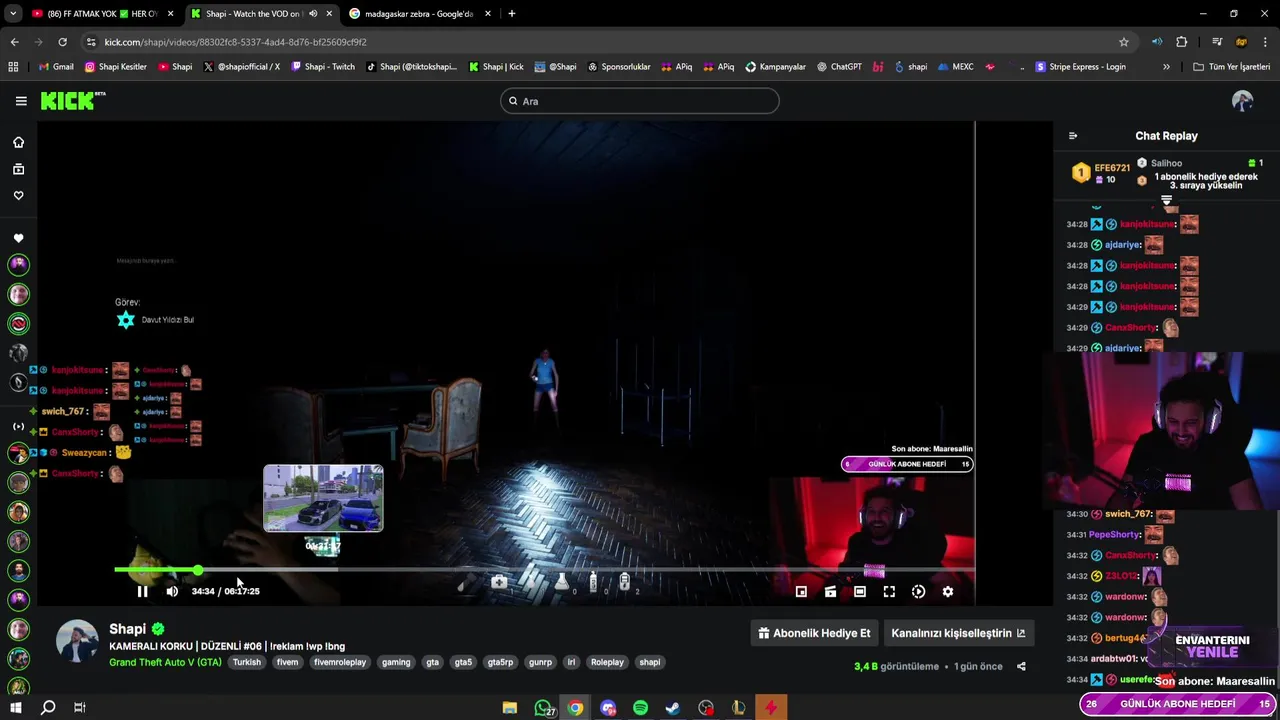Open the Chrome extensions menu
The height and width of the screenshot is (720, 1280).
[x=1182, y=42]
